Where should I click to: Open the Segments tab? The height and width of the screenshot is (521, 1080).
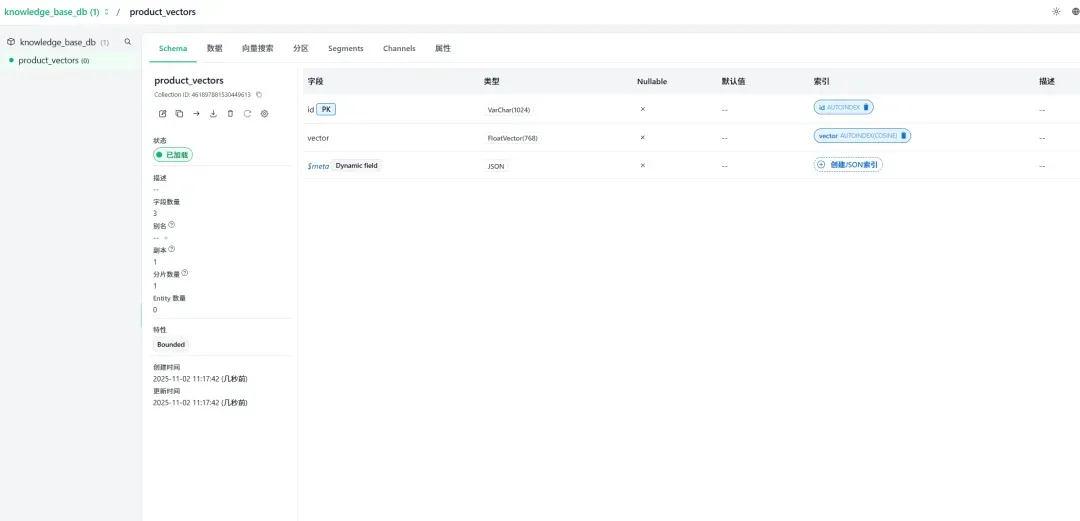point(345,48)
